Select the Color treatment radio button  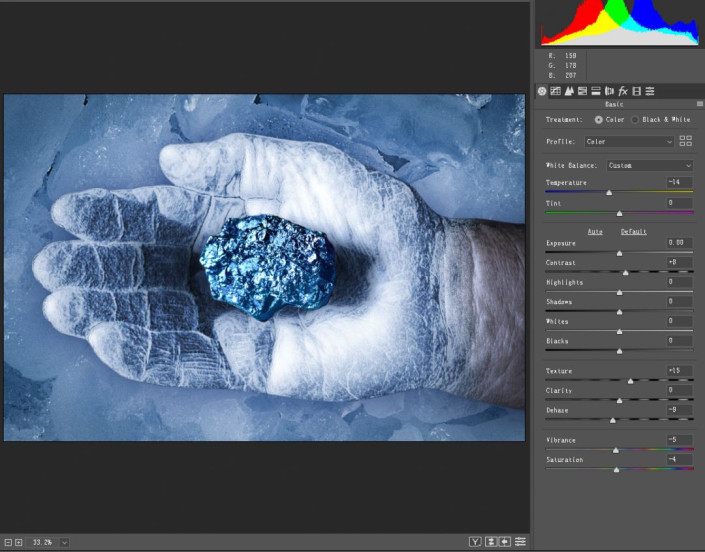pos(598,120)
